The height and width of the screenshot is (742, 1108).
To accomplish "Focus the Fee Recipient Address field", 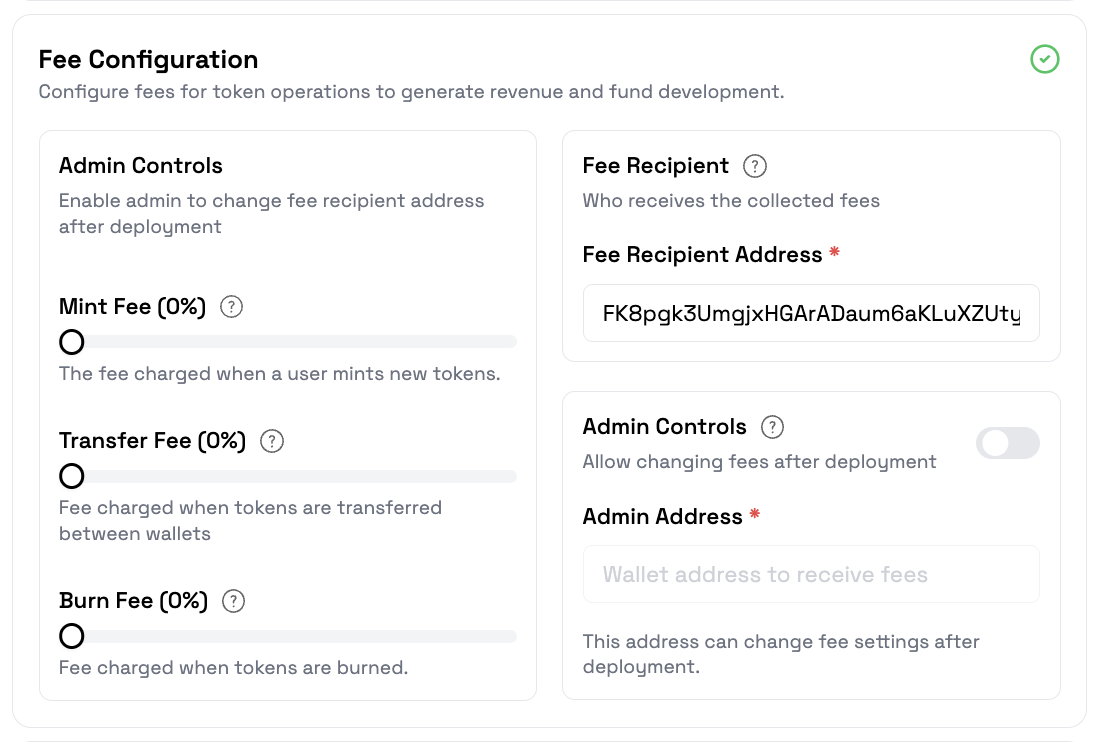I will click(811, 313).
